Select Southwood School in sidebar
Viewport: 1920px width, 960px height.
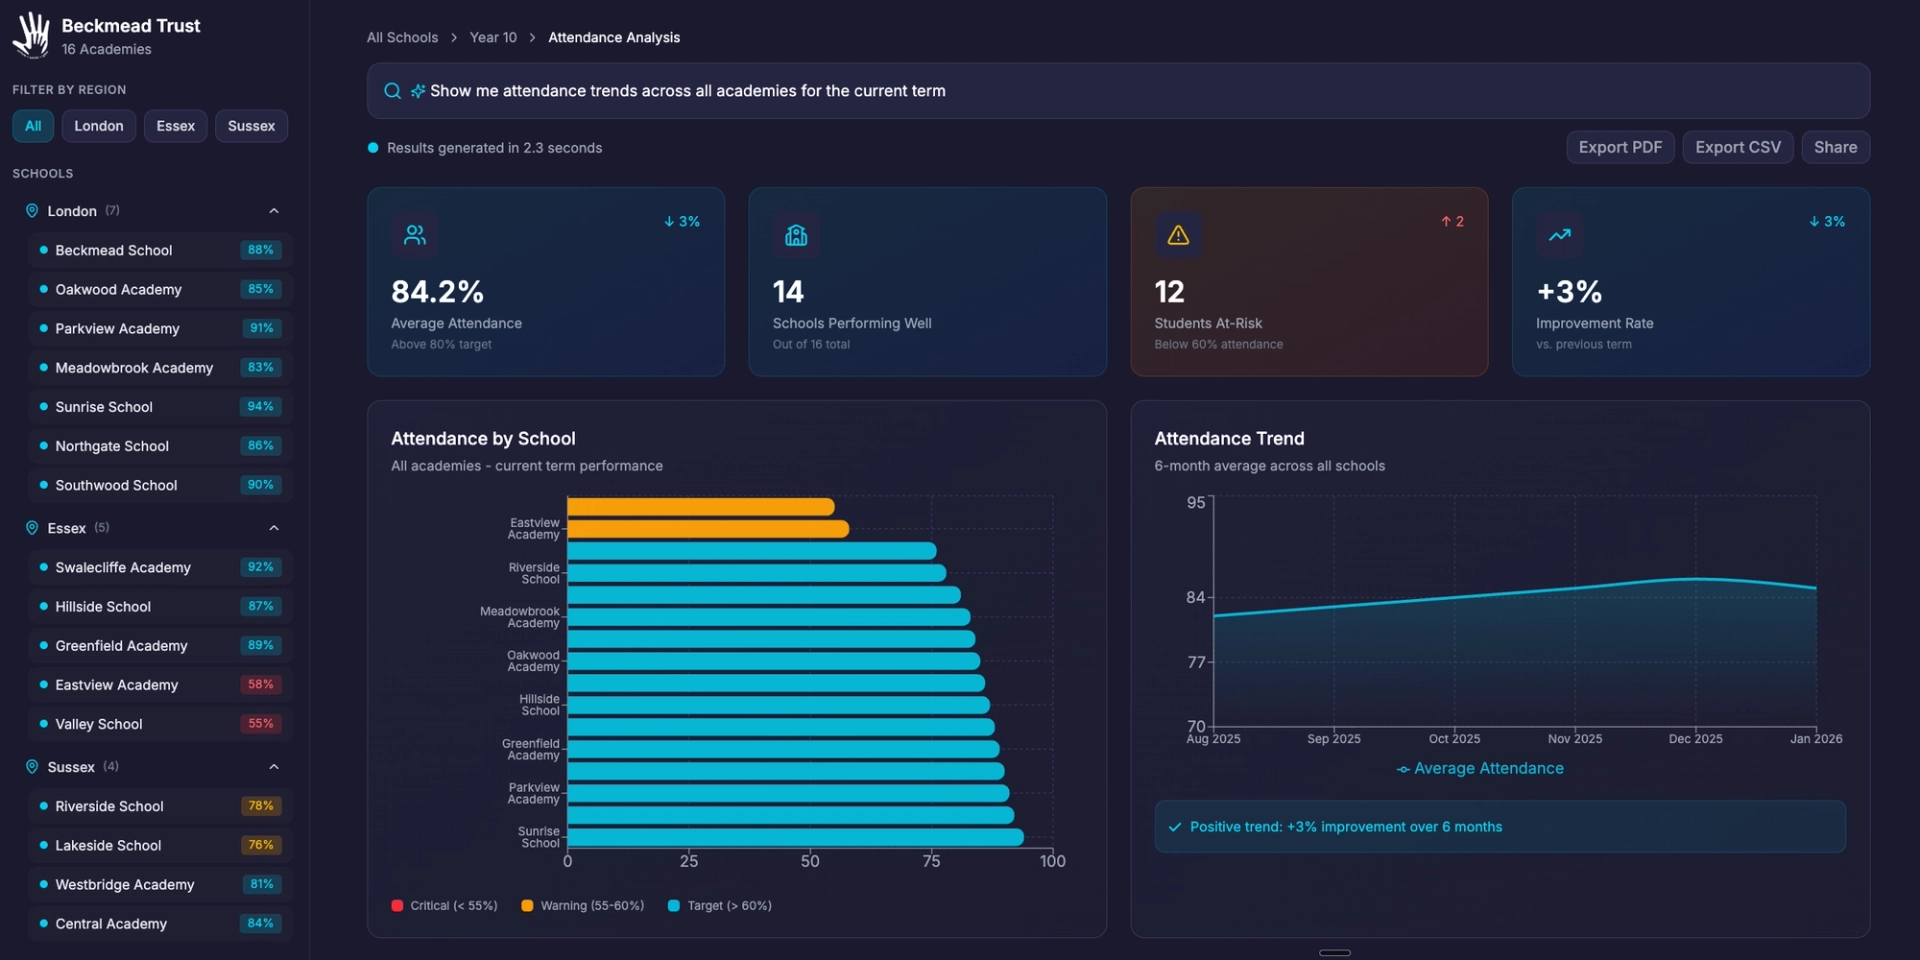click(x=160, y=485)
